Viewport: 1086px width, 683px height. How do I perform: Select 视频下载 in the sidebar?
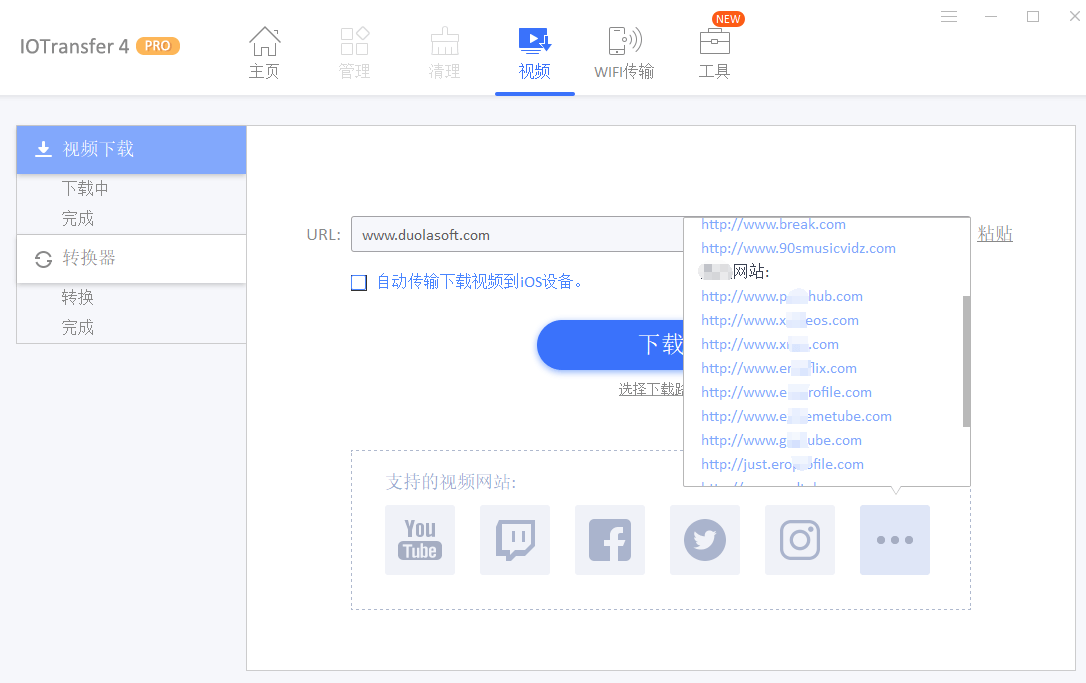132,149
